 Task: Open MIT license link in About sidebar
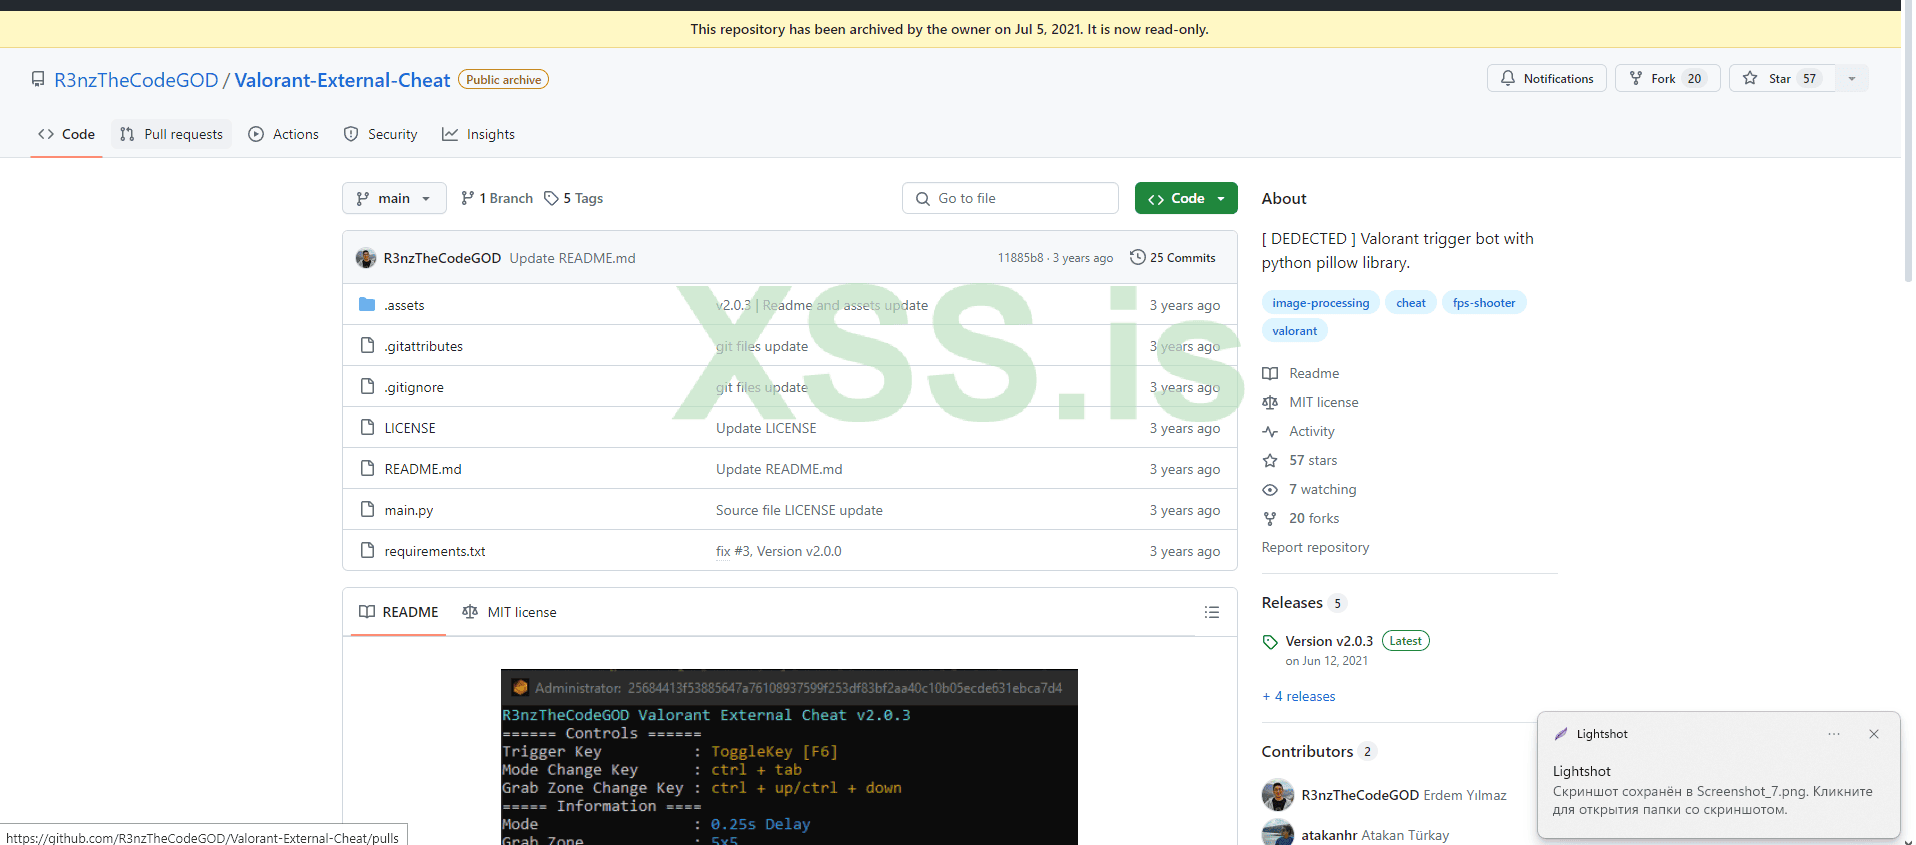click(x=1311, y=402)
